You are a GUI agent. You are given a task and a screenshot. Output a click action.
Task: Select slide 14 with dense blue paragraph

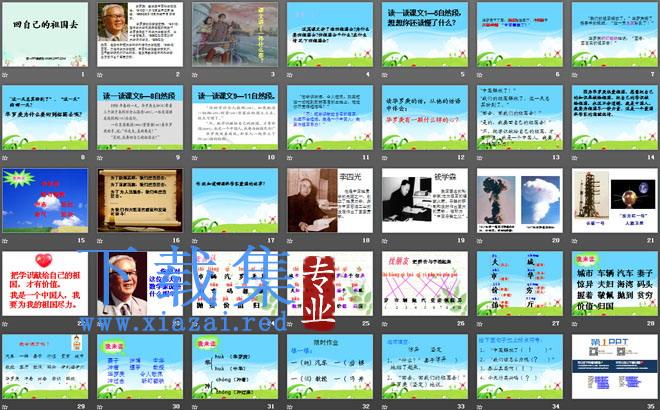615,117
